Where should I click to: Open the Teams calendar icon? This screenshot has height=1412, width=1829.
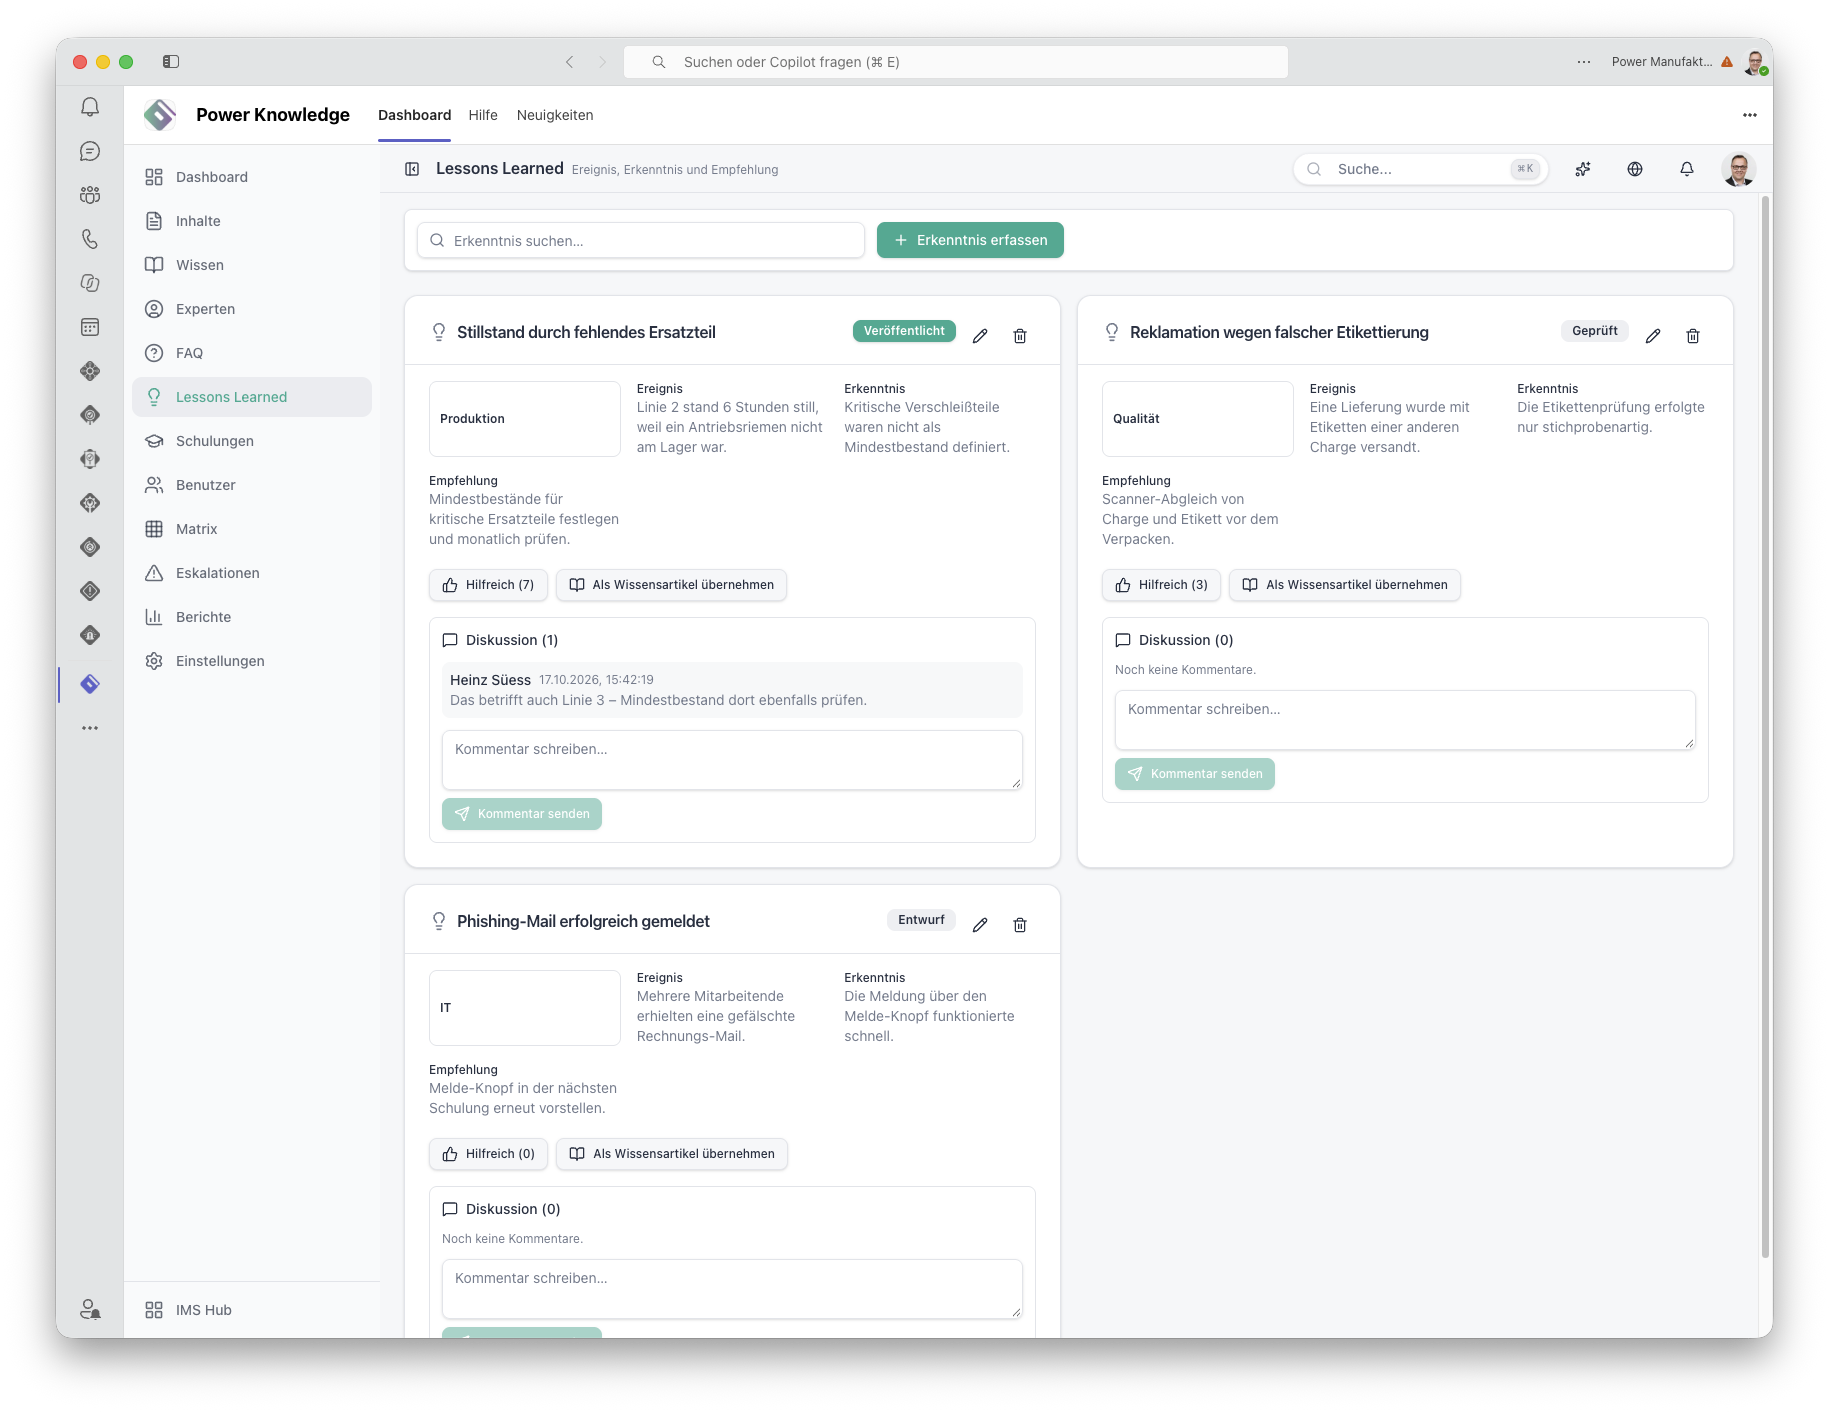coord(90,327)
